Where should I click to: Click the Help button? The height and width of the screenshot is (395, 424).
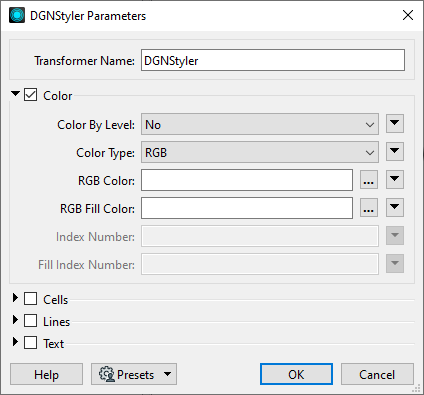(46, 374)
